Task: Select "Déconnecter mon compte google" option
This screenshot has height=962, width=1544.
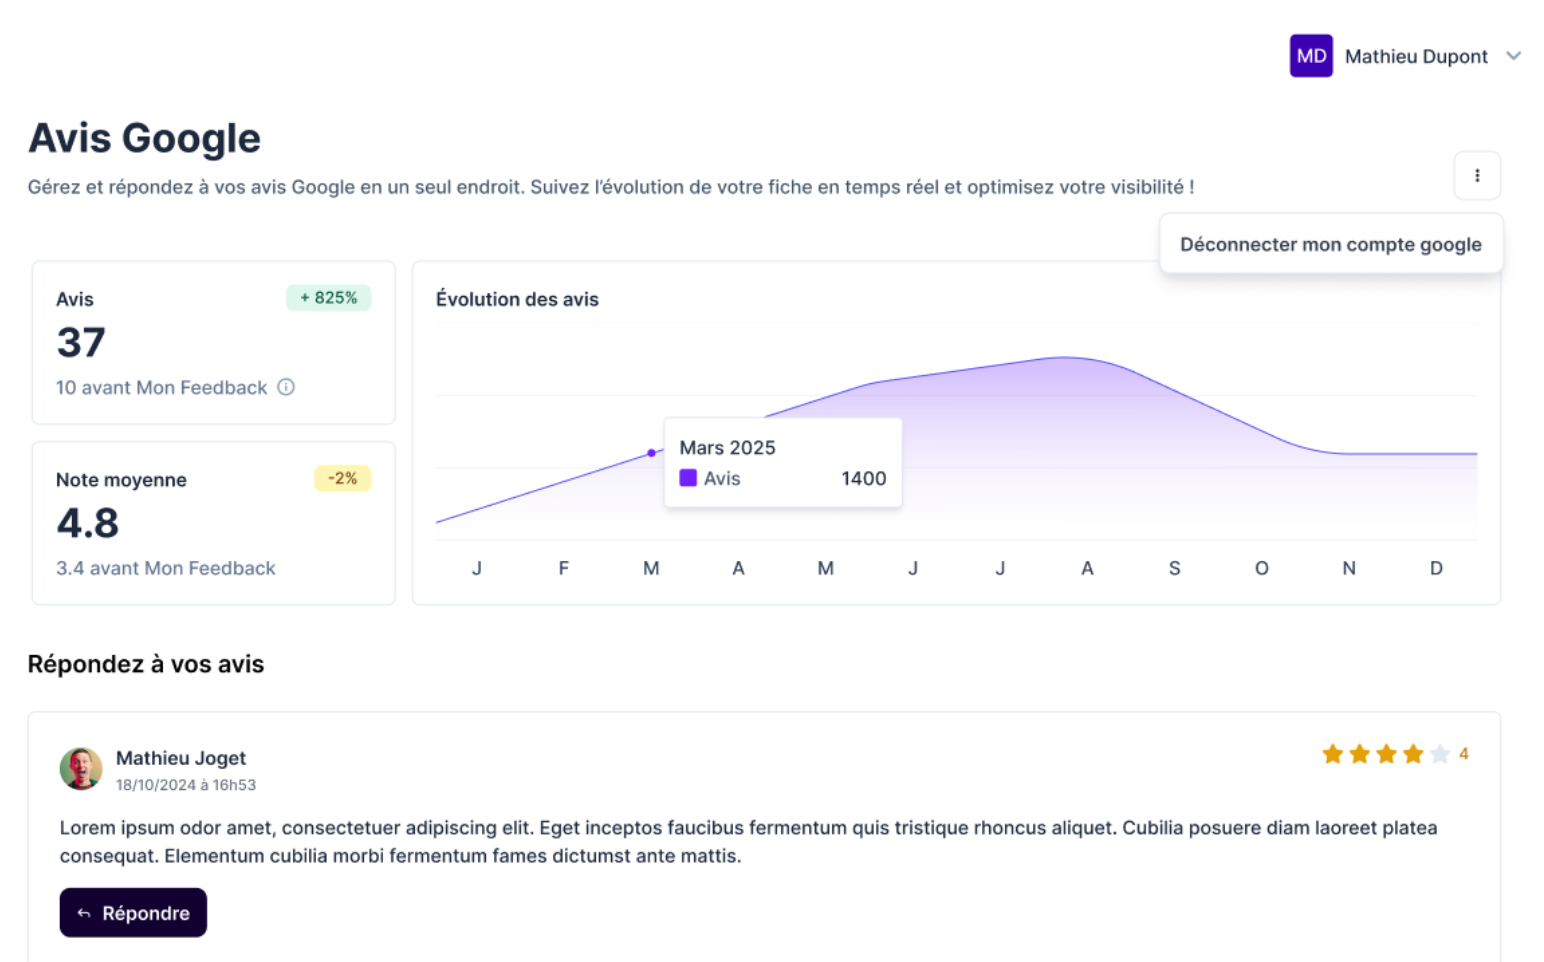Action: click(x=1330, y=244)
